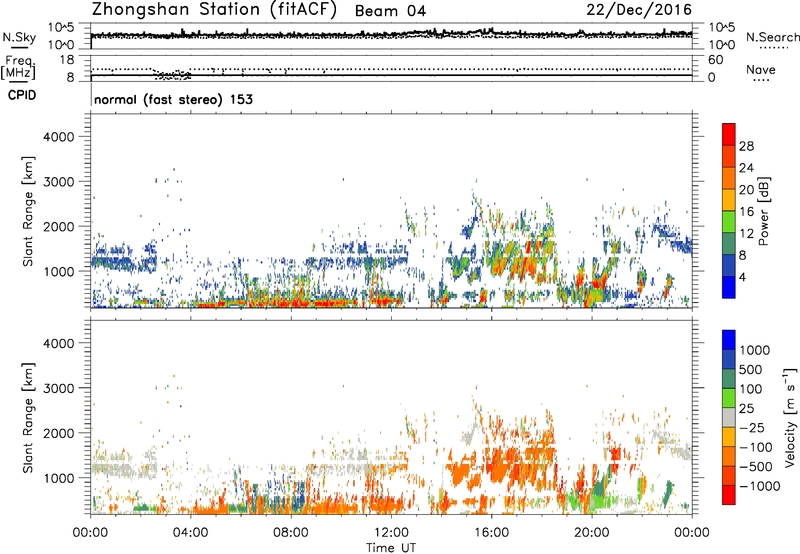This screenshot has width=800, height=554.
Task: Click the Zhongshan Station (fitACF) title
Action: (x=214, y=10)
